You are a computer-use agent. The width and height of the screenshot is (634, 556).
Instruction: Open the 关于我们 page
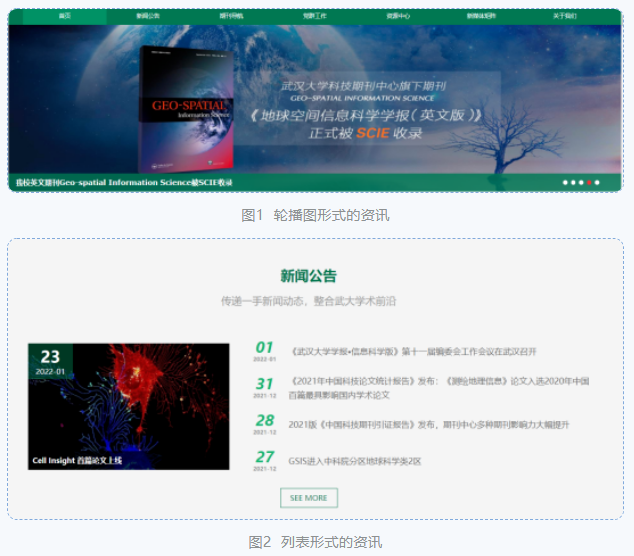point(564,17)
